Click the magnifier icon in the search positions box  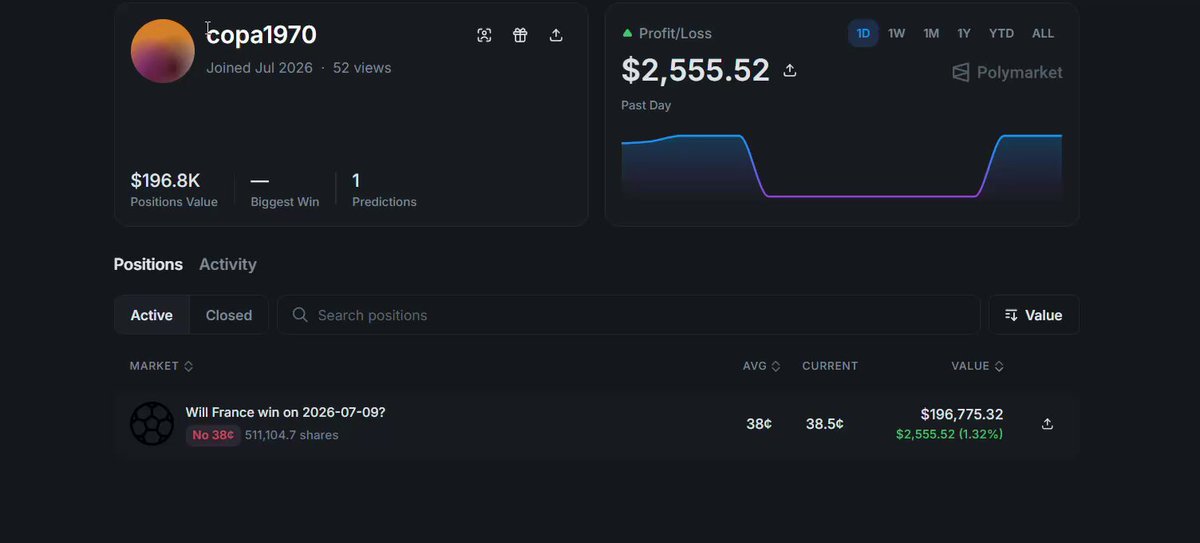click(300, 315)
